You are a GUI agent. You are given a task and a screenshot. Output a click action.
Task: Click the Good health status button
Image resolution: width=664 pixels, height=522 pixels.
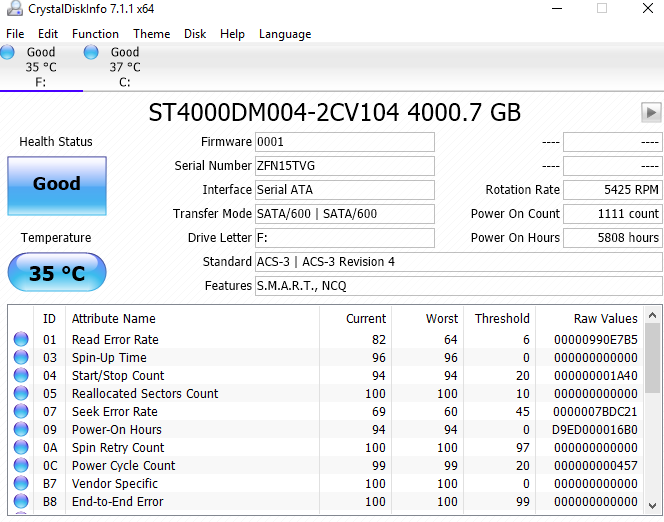coord(57,184)
